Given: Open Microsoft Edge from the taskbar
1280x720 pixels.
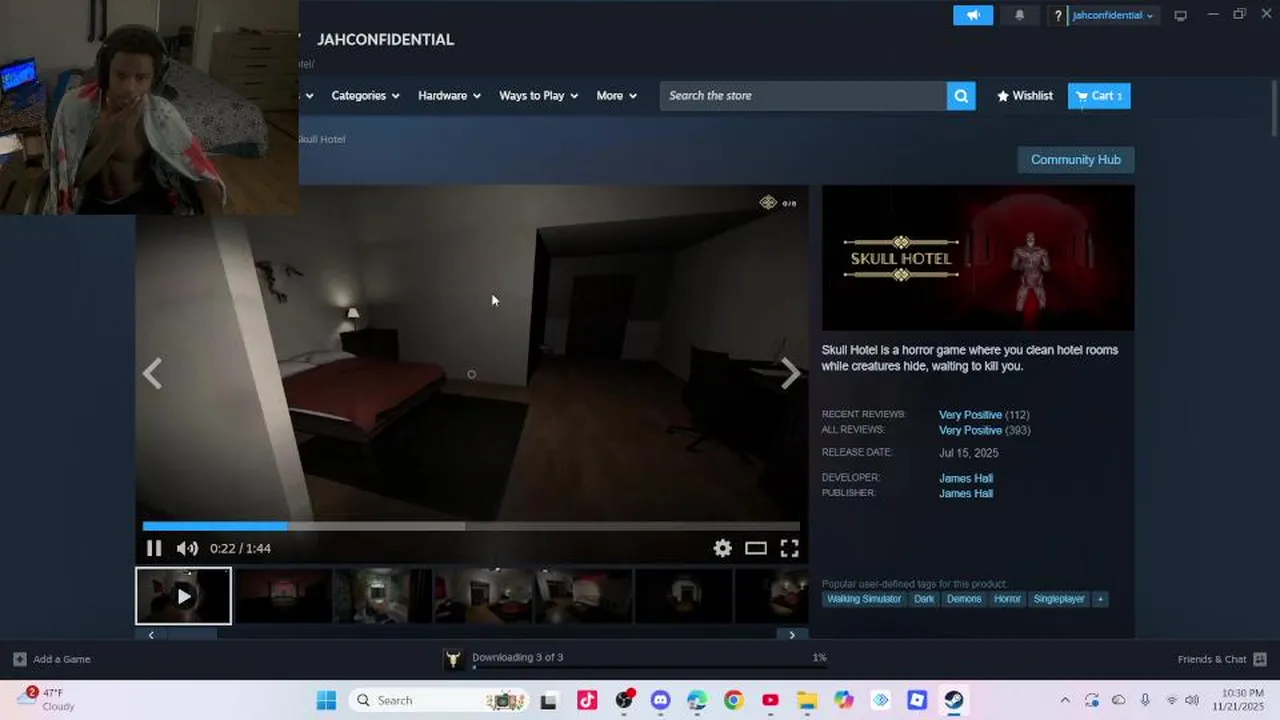Looking at the screenshot, I should point(697,700).
